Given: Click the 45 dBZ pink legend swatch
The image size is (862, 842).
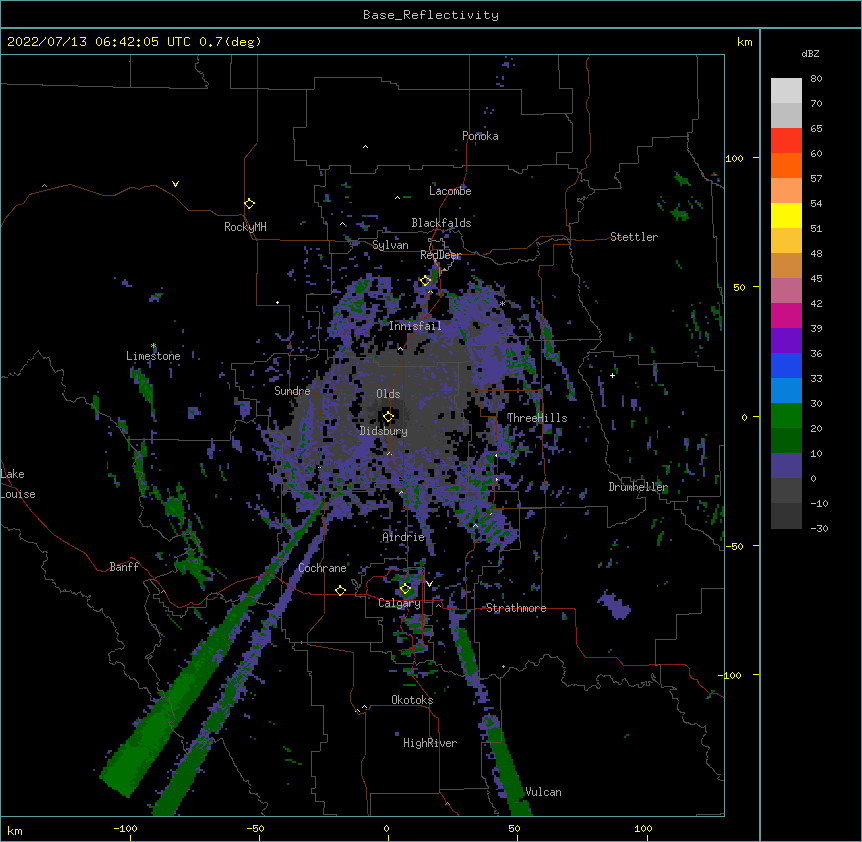Looking at the screenshot, I should 786,291.
